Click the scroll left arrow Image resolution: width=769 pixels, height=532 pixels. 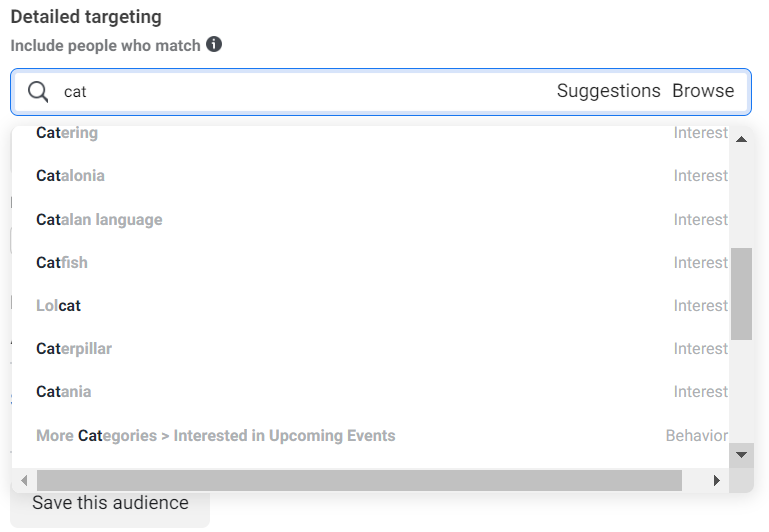pos(24,481)
